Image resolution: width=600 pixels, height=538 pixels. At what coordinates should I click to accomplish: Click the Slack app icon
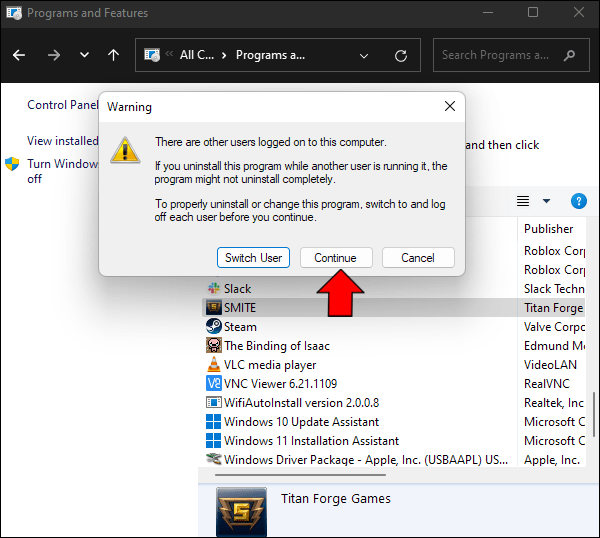tap(214, 288)
